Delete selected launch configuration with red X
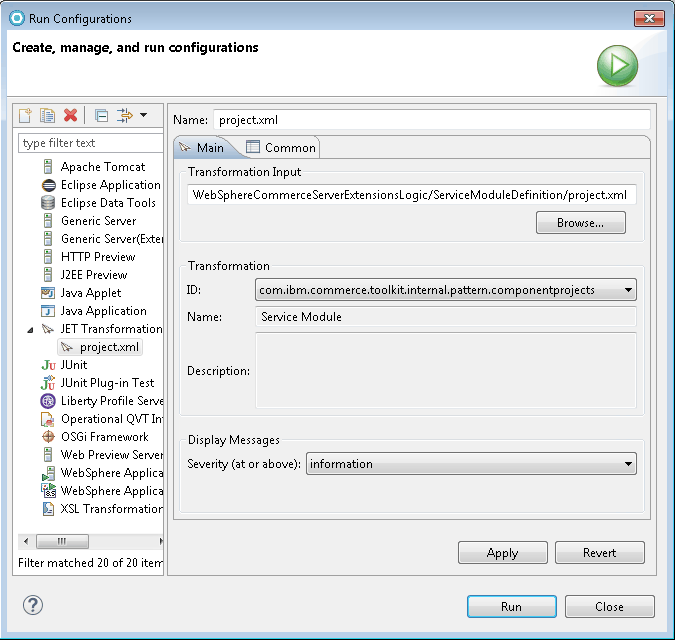 coord(71,115)
